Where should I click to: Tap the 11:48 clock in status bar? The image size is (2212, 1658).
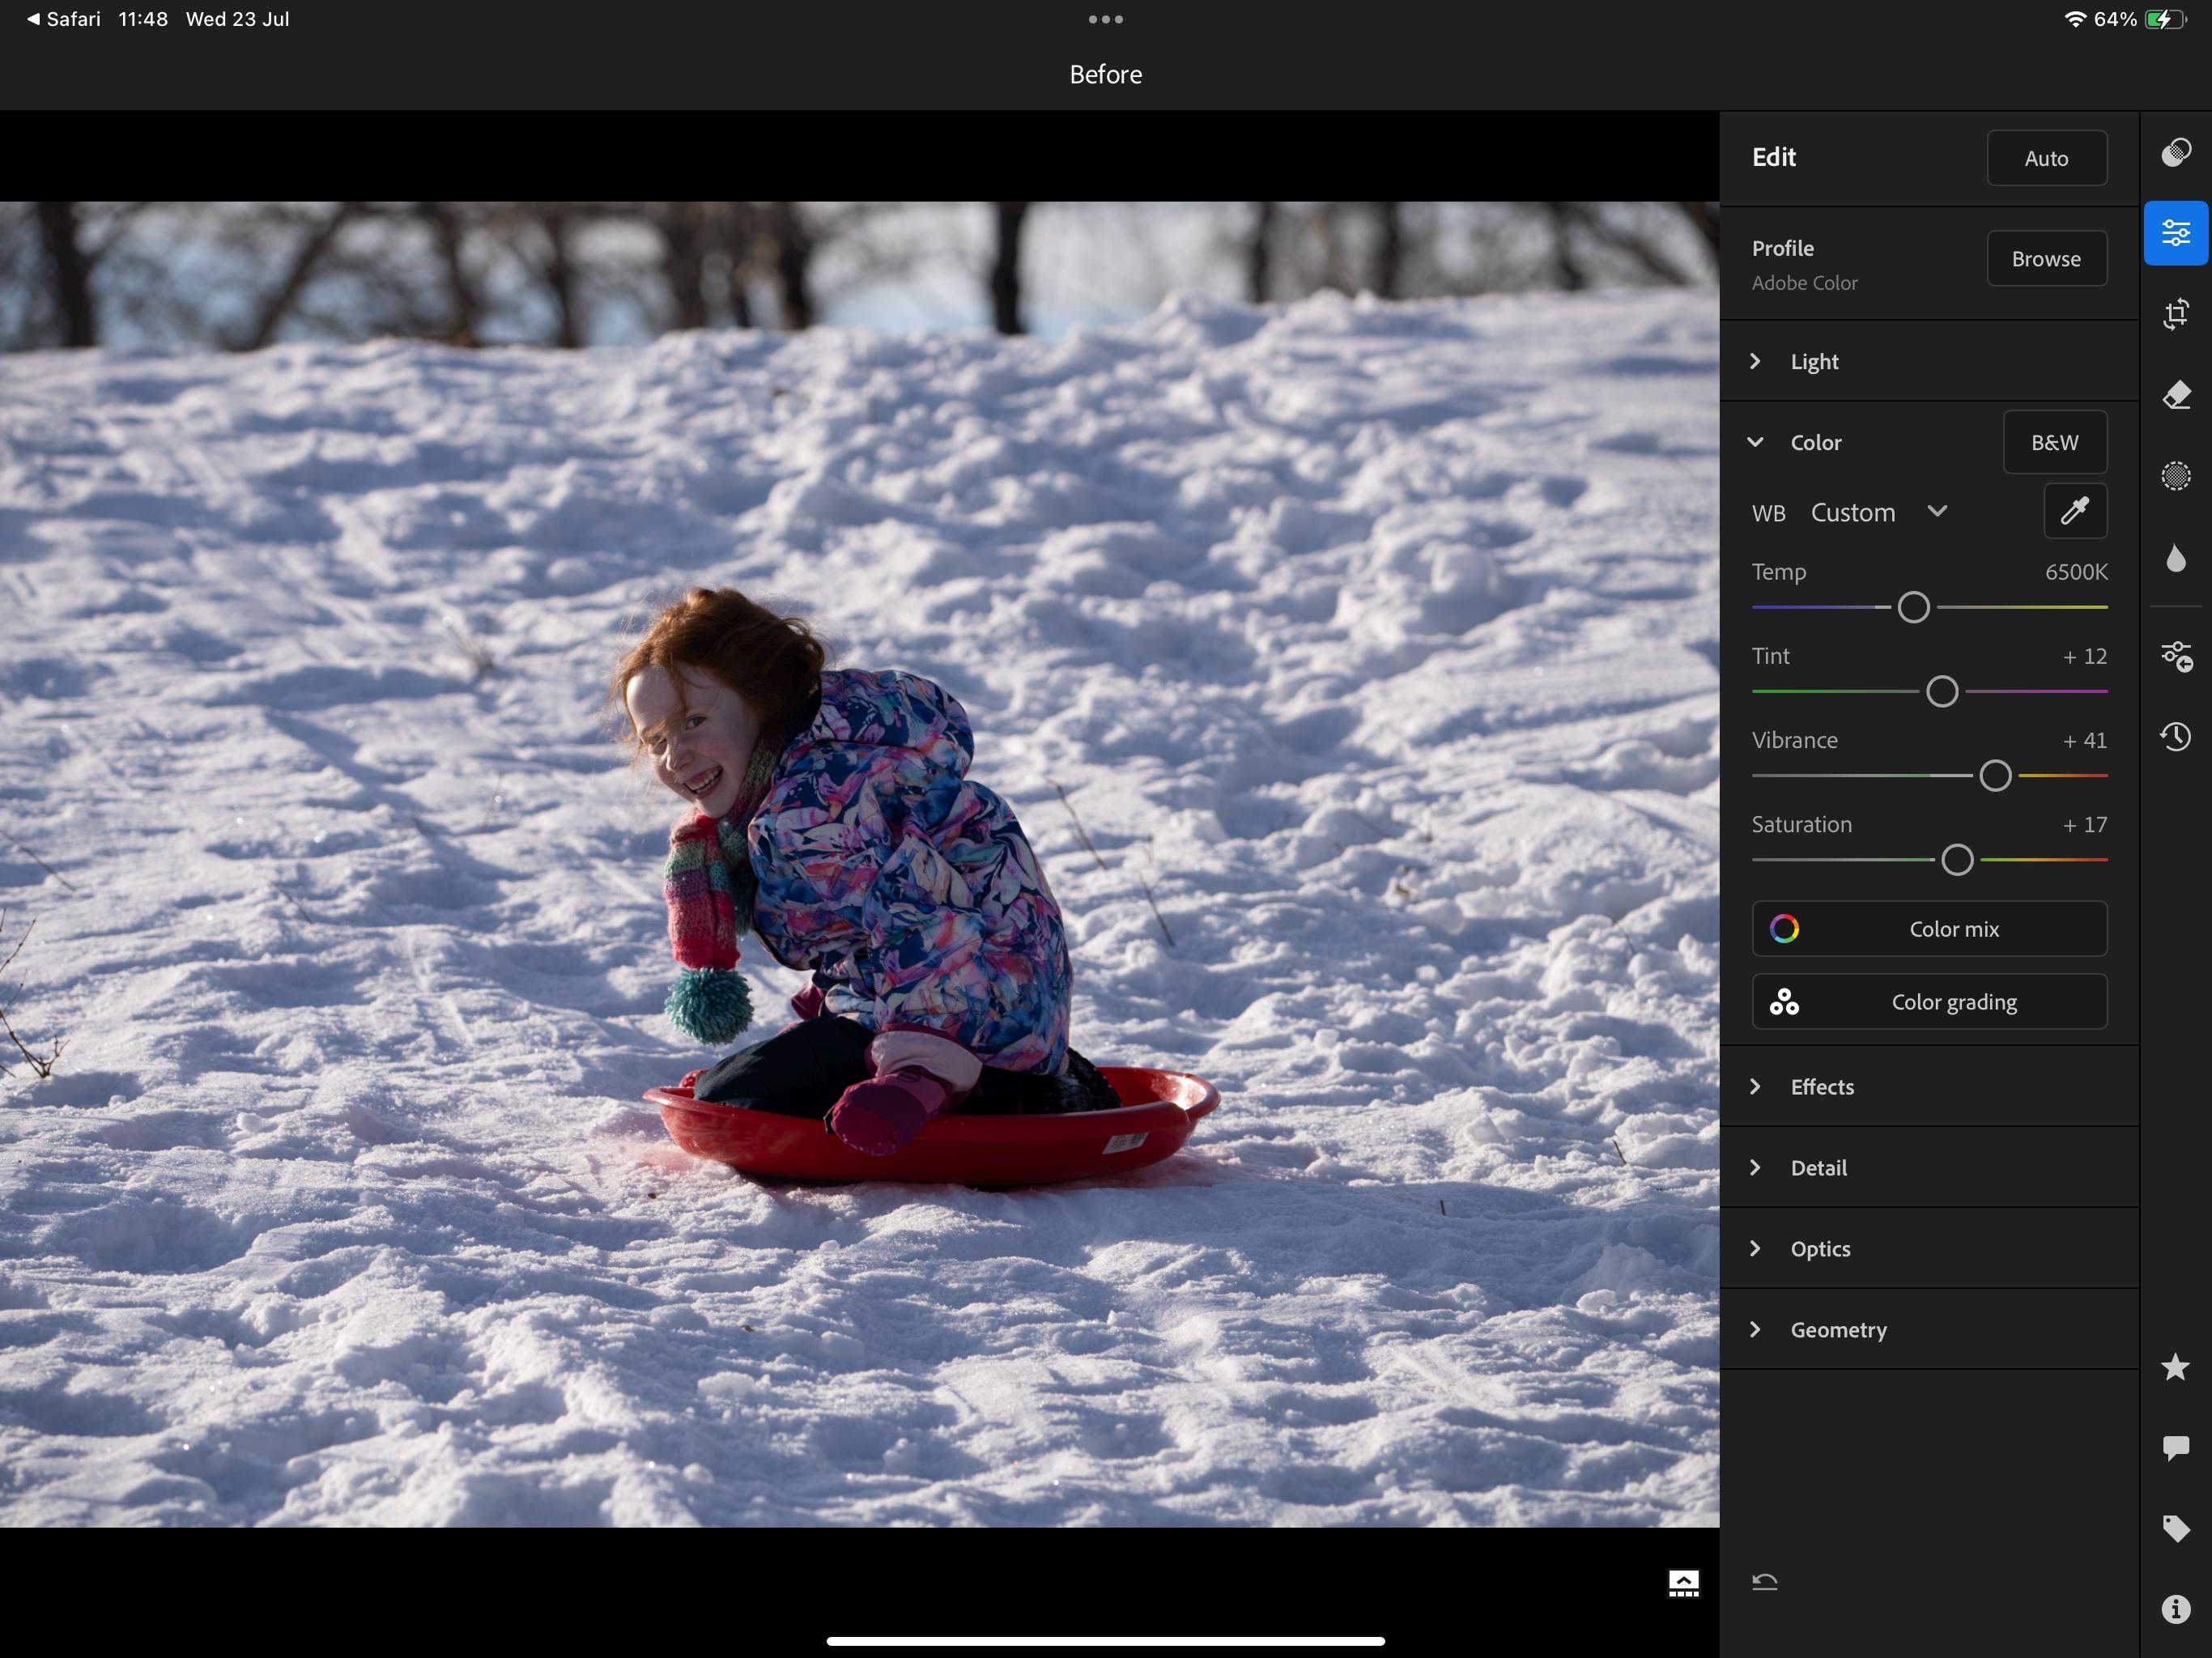[143, 19]
